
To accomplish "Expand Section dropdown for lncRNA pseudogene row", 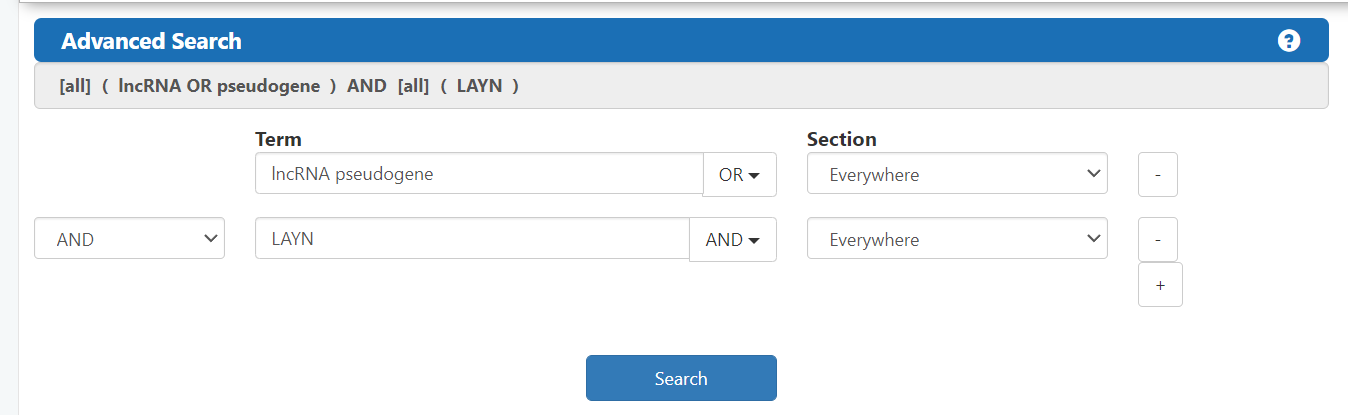I will tap(956, 175).
